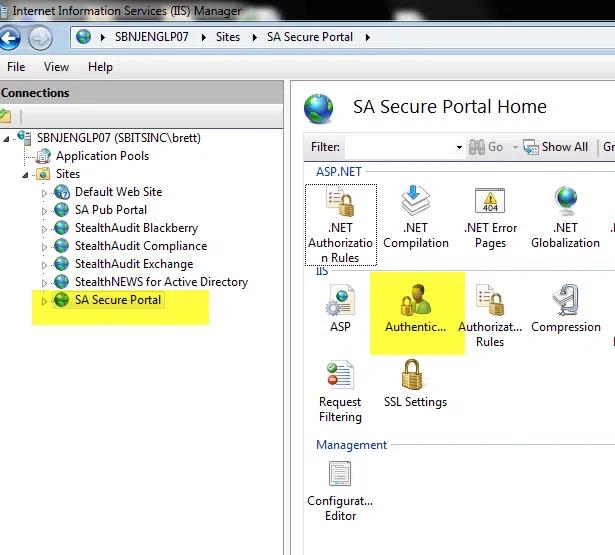Select the Sites node
The width and height of the screenshot is (615, 555).
[68, 174]
